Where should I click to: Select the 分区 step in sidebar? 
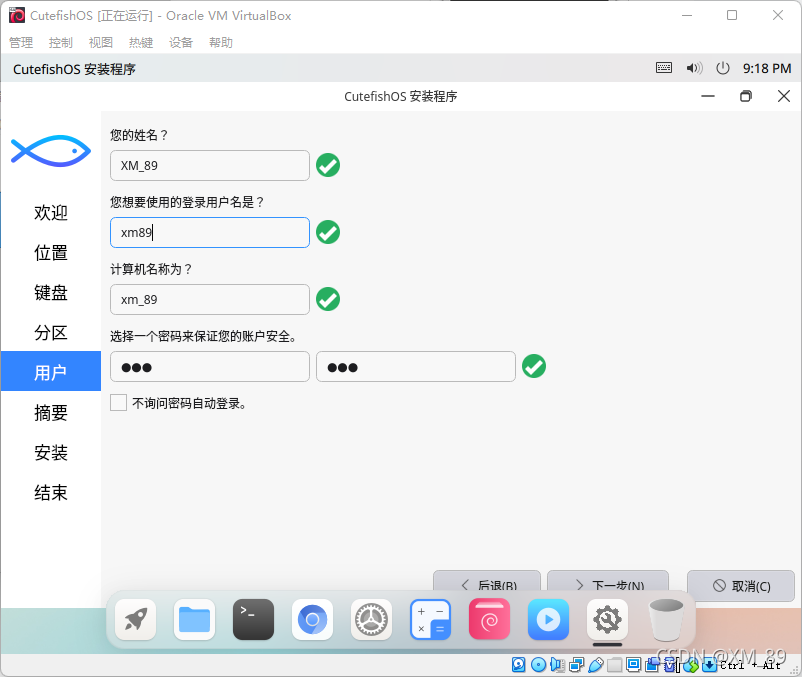click(51, 332)
